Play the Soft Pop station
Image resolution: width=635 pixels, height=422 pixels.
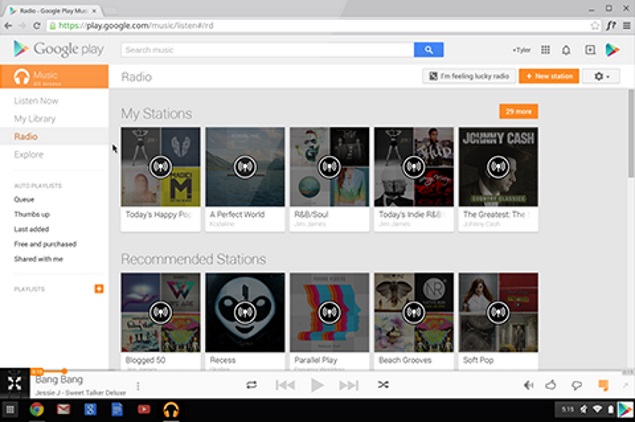498,312
